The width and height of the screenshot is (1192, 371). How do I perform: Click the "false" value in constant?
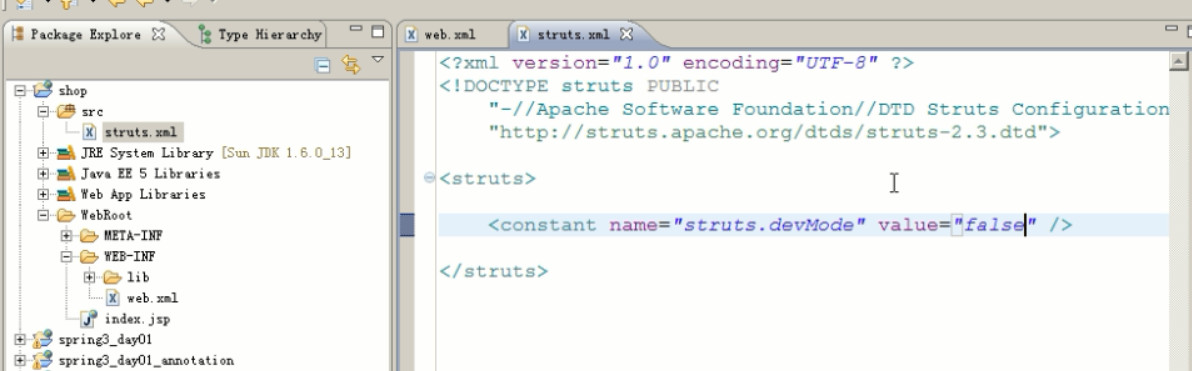(x=994, y=225)
